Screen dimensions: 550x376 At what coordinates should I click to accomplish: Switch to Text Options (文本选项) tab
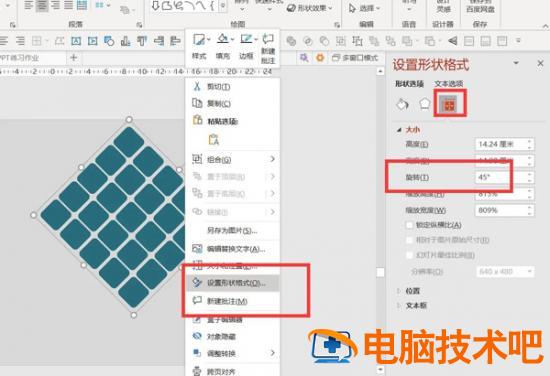[449, 84]
